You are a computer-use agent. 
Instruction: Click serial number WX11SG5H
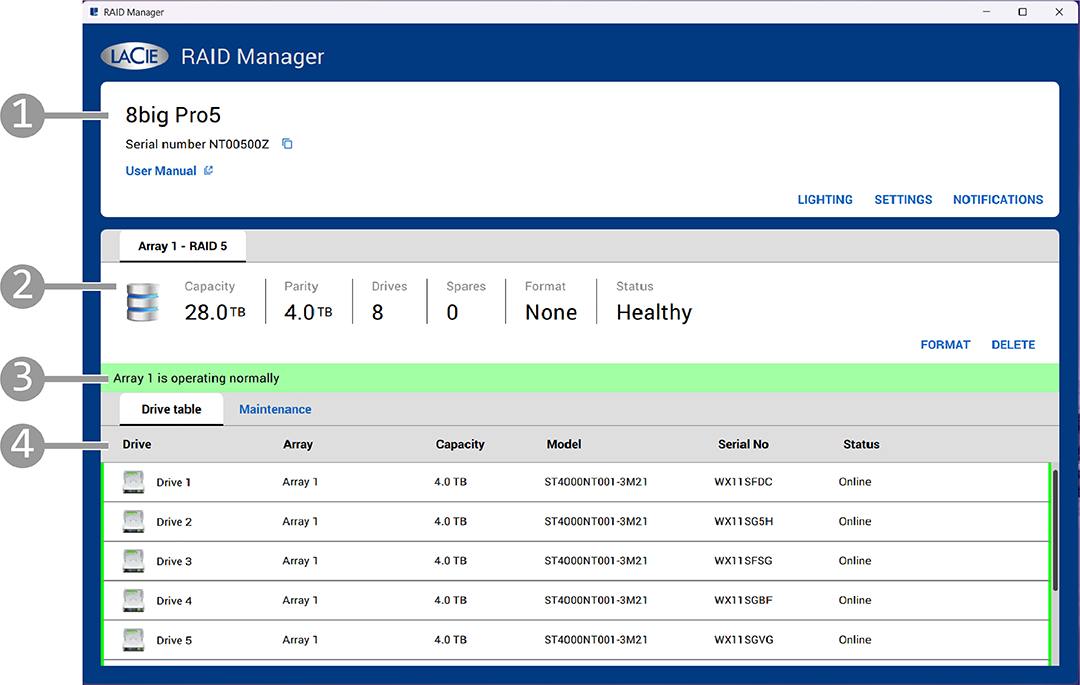click(x=744, y=521)
